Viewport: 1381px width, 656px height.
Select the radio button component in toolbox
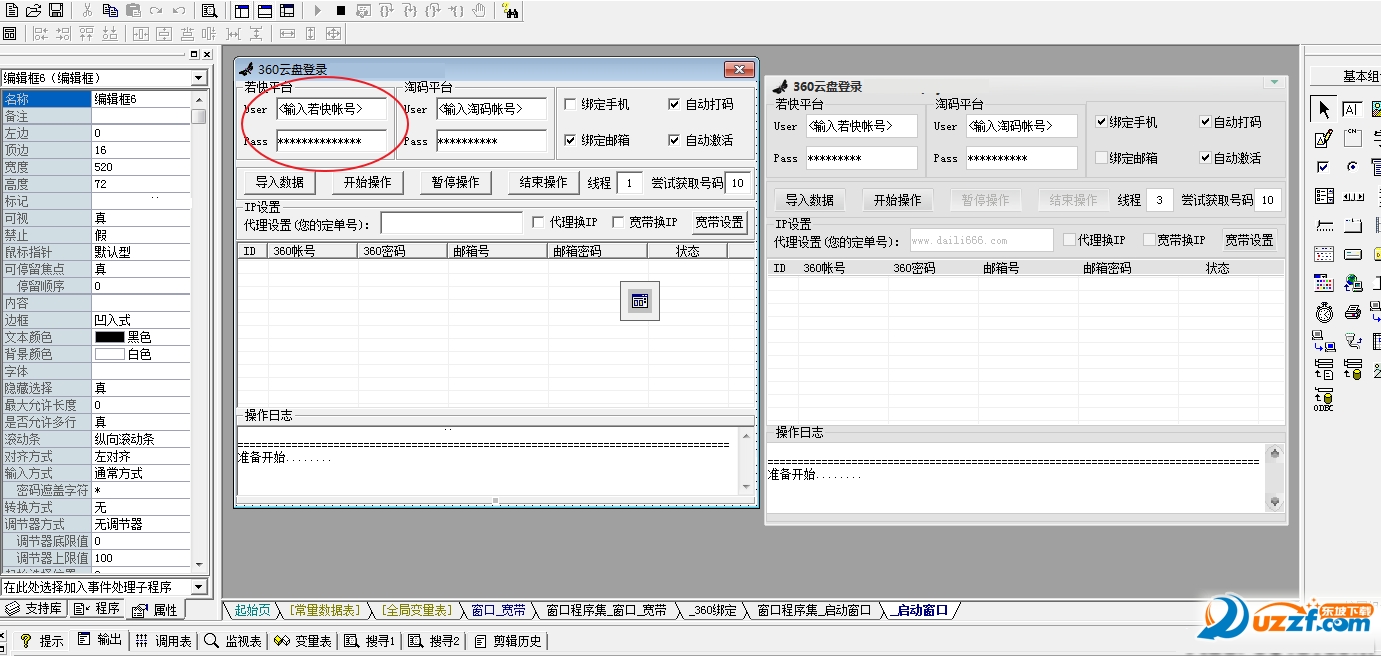coord(1352,167)
